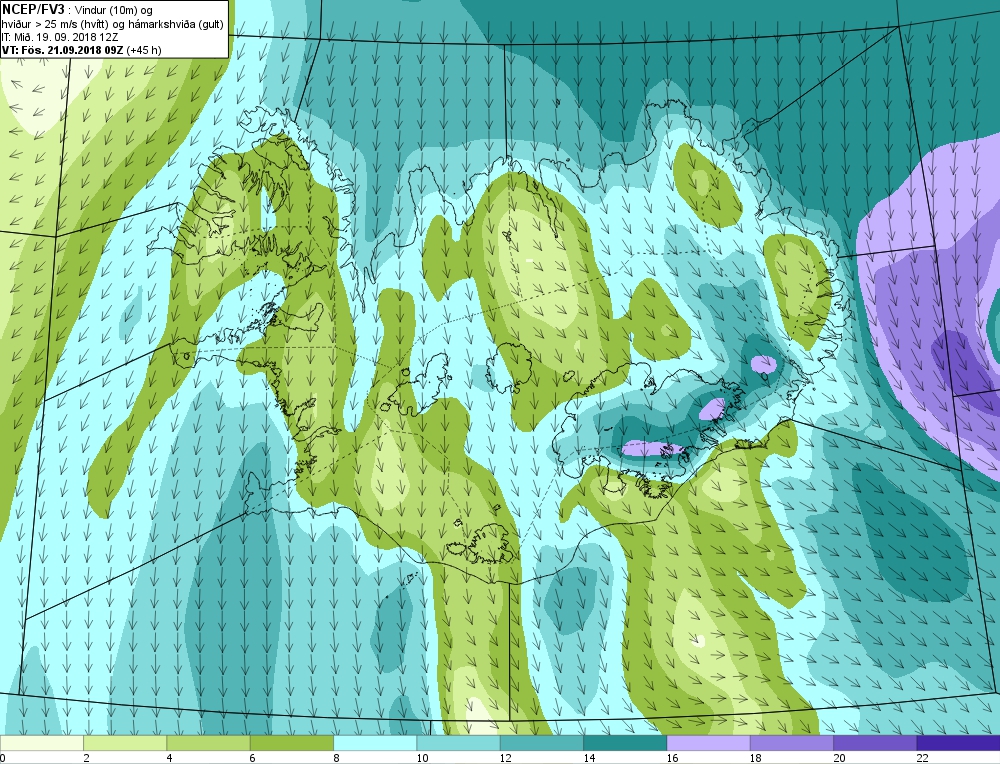The width and height of the screenshot is (1000, 764).
Task: Click the 4–6 m/s green legend swatch
Action: tap(209, 743)
